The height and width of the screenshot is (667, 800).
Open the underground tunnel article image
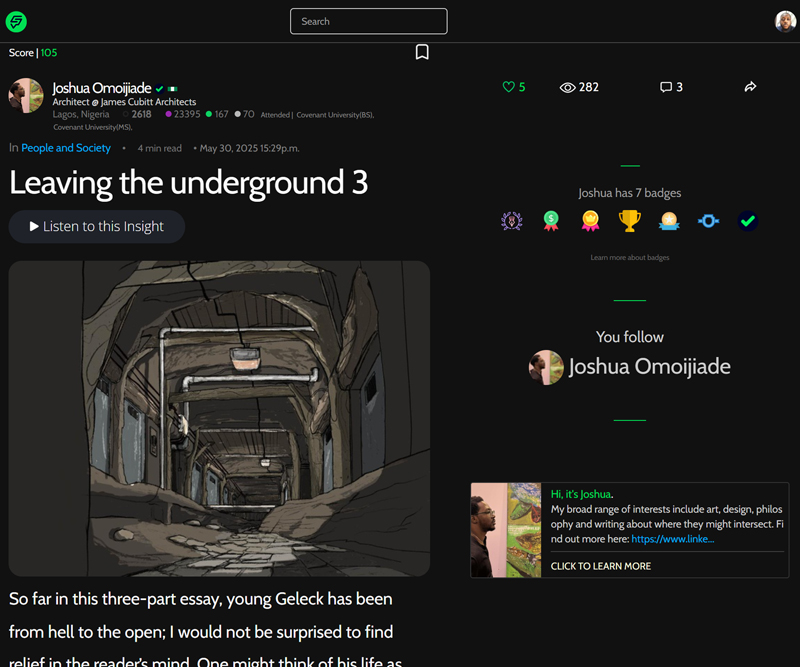219,418
